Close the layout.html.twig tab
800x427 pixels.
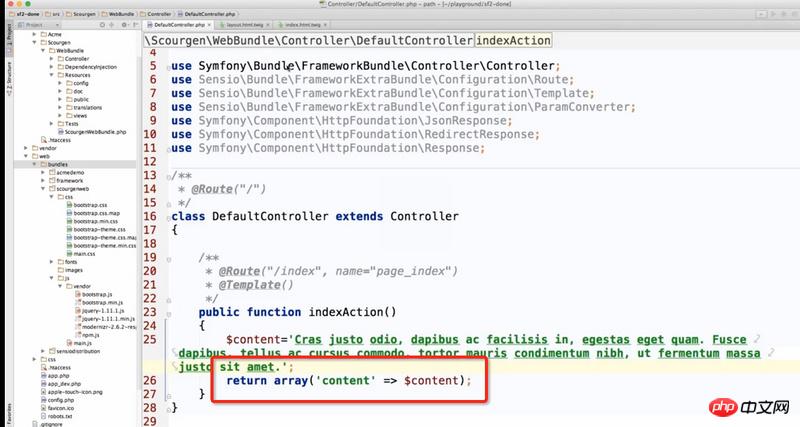point(268,24)
